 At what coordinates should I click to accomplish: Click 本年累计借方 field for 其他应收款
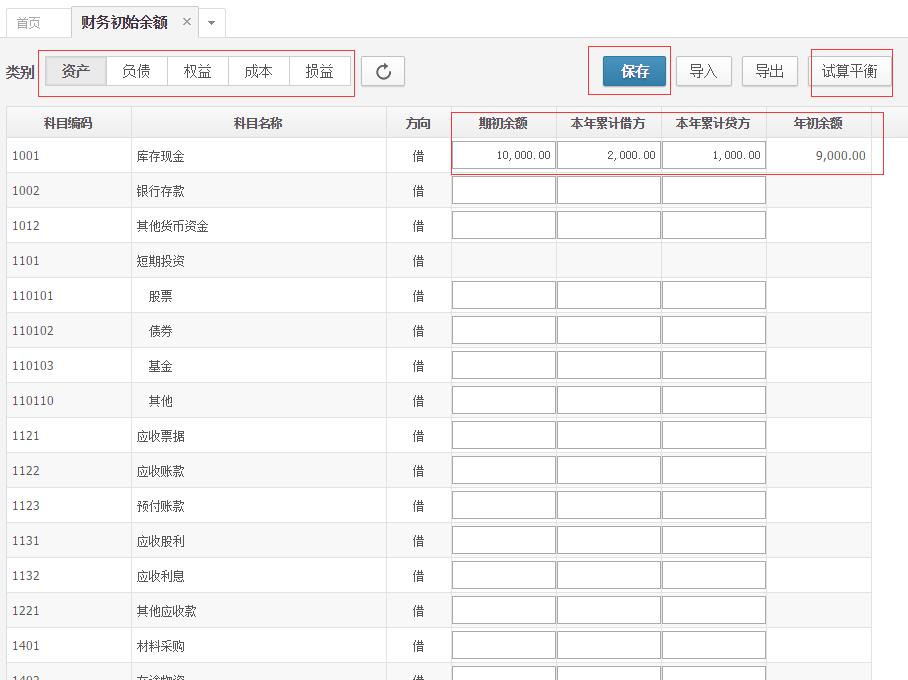coord(608,610)
